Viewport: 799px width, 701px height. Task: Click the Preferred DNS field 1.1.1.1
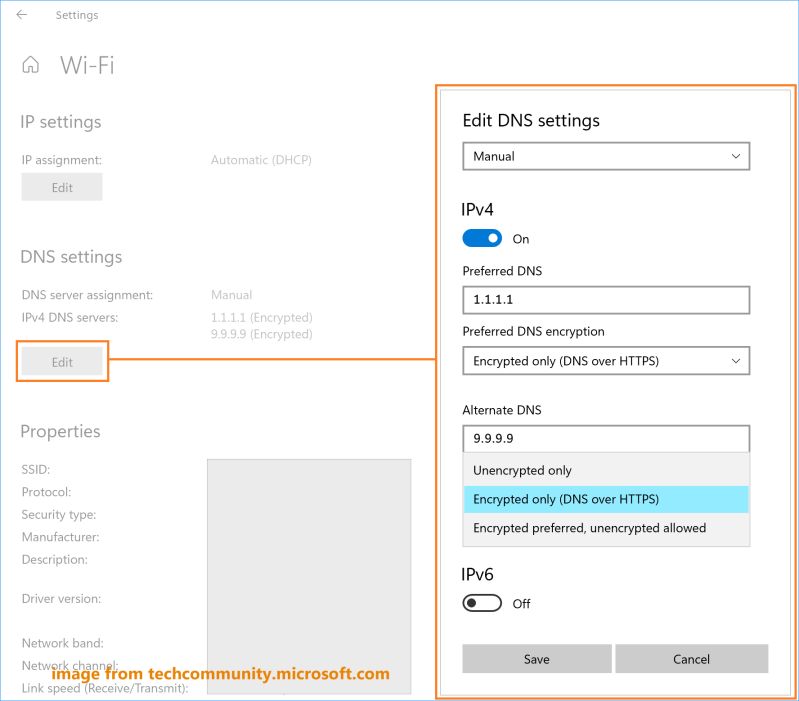[606, 300]
